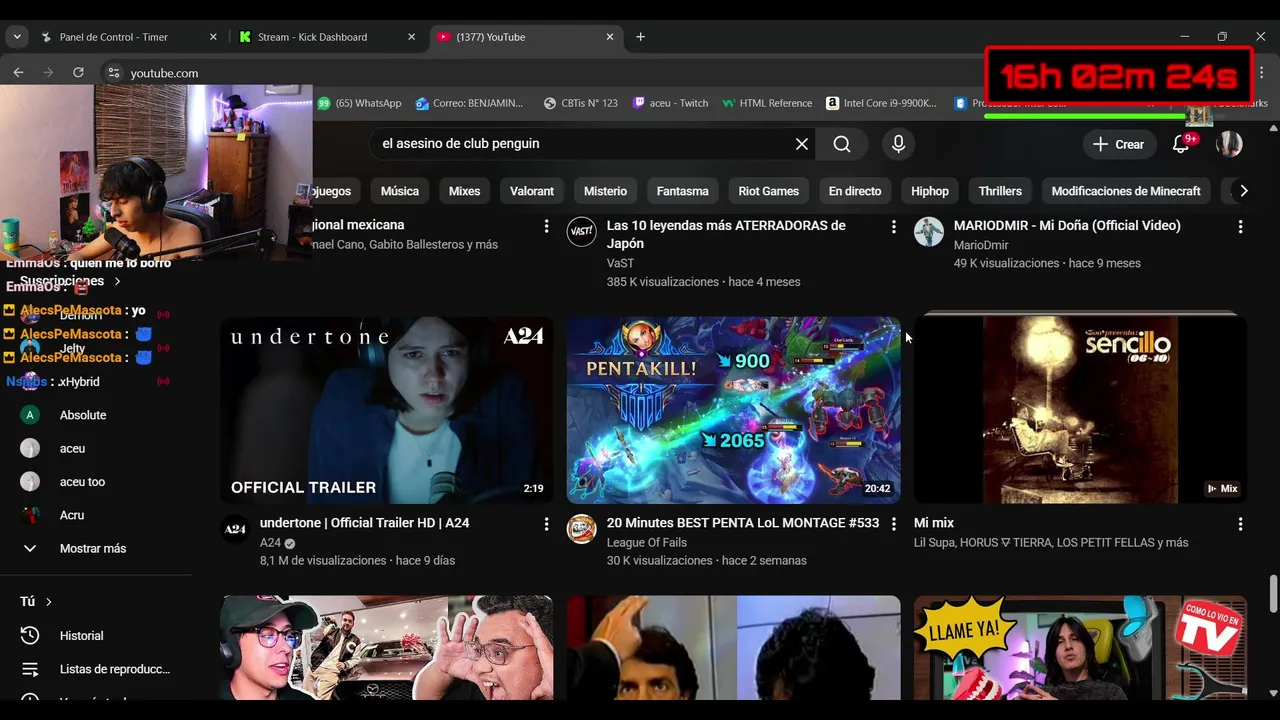Open the A24 channel name link

[x=270, y=543]
